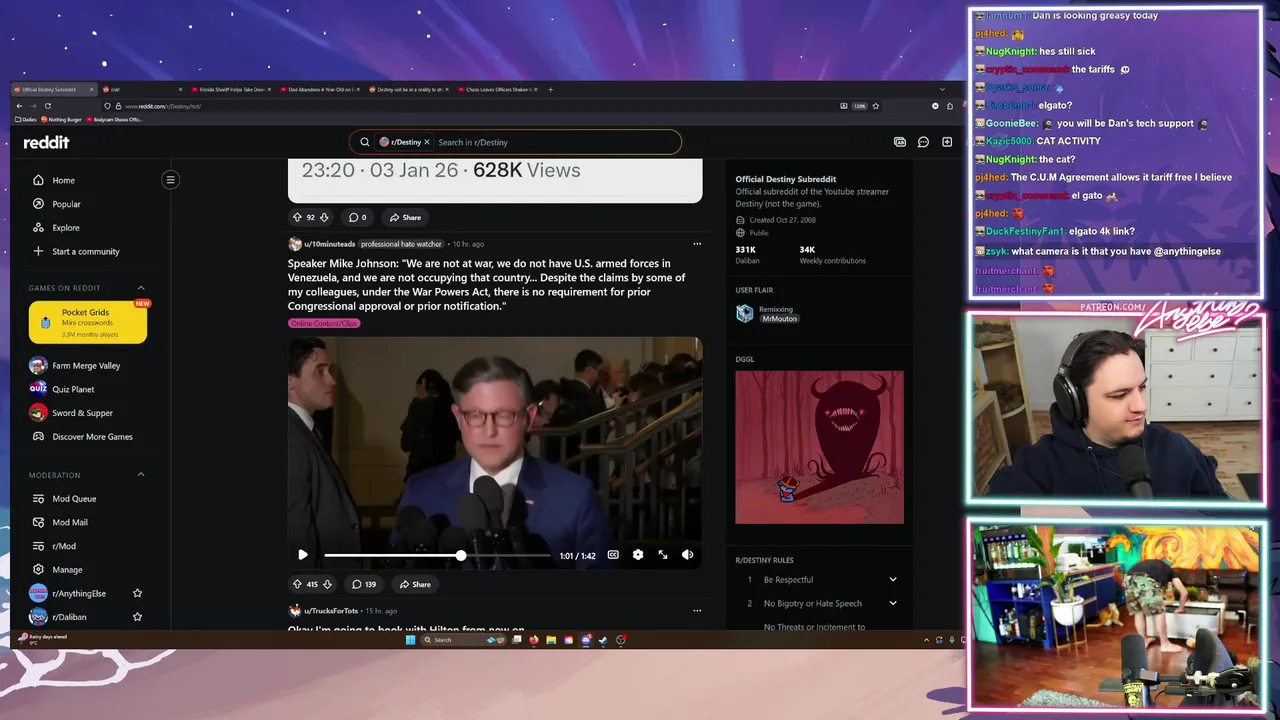Collapse the Reddit navigation sidebar
Image resolution: width=1280 pixels, height=720 pixels.
click(x=170, y=180)
